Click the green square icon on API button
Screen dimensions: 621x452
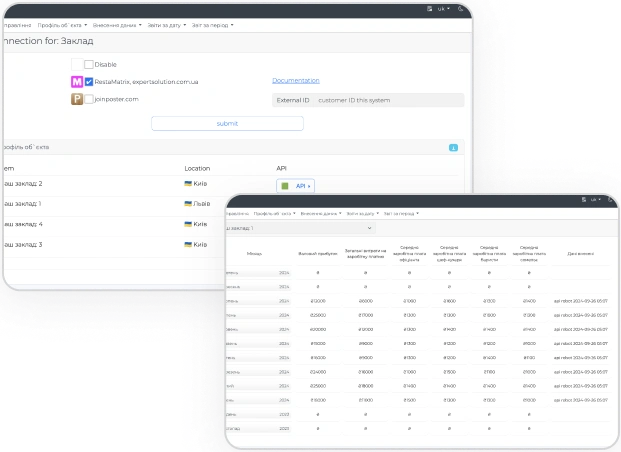284,185
